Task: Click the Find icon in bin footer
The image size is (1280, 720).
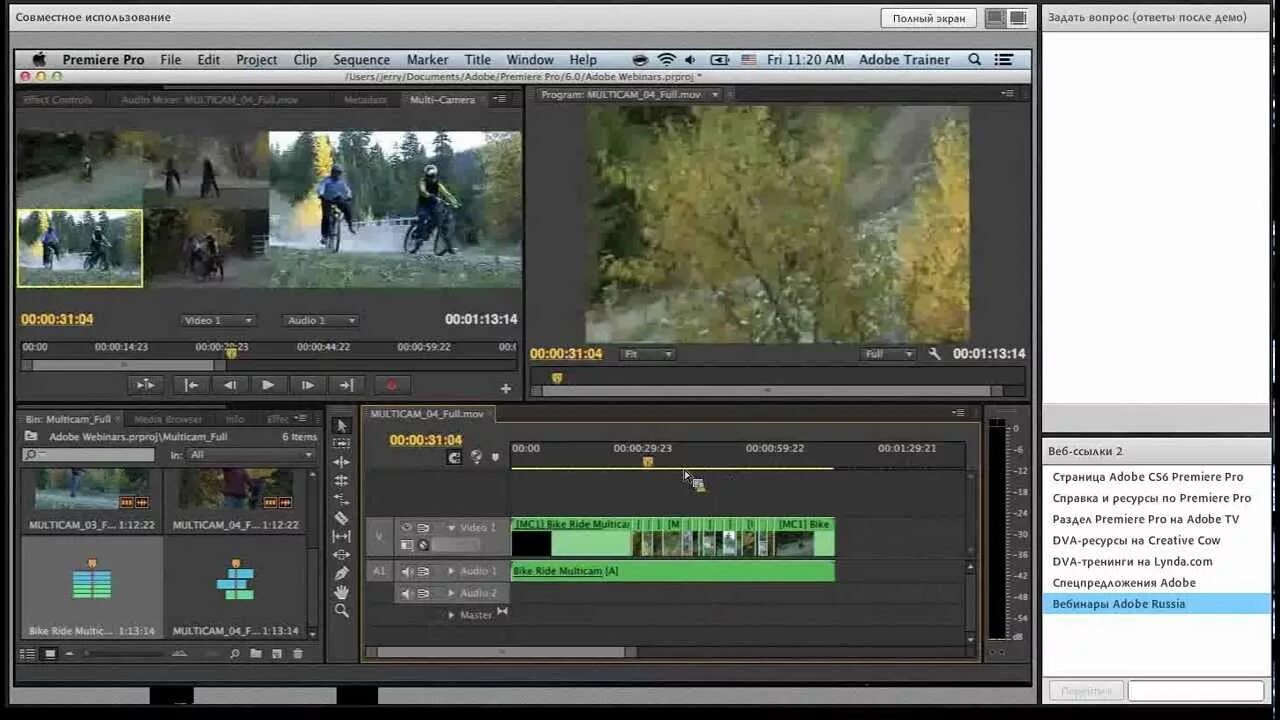Action: pos(235,654)
